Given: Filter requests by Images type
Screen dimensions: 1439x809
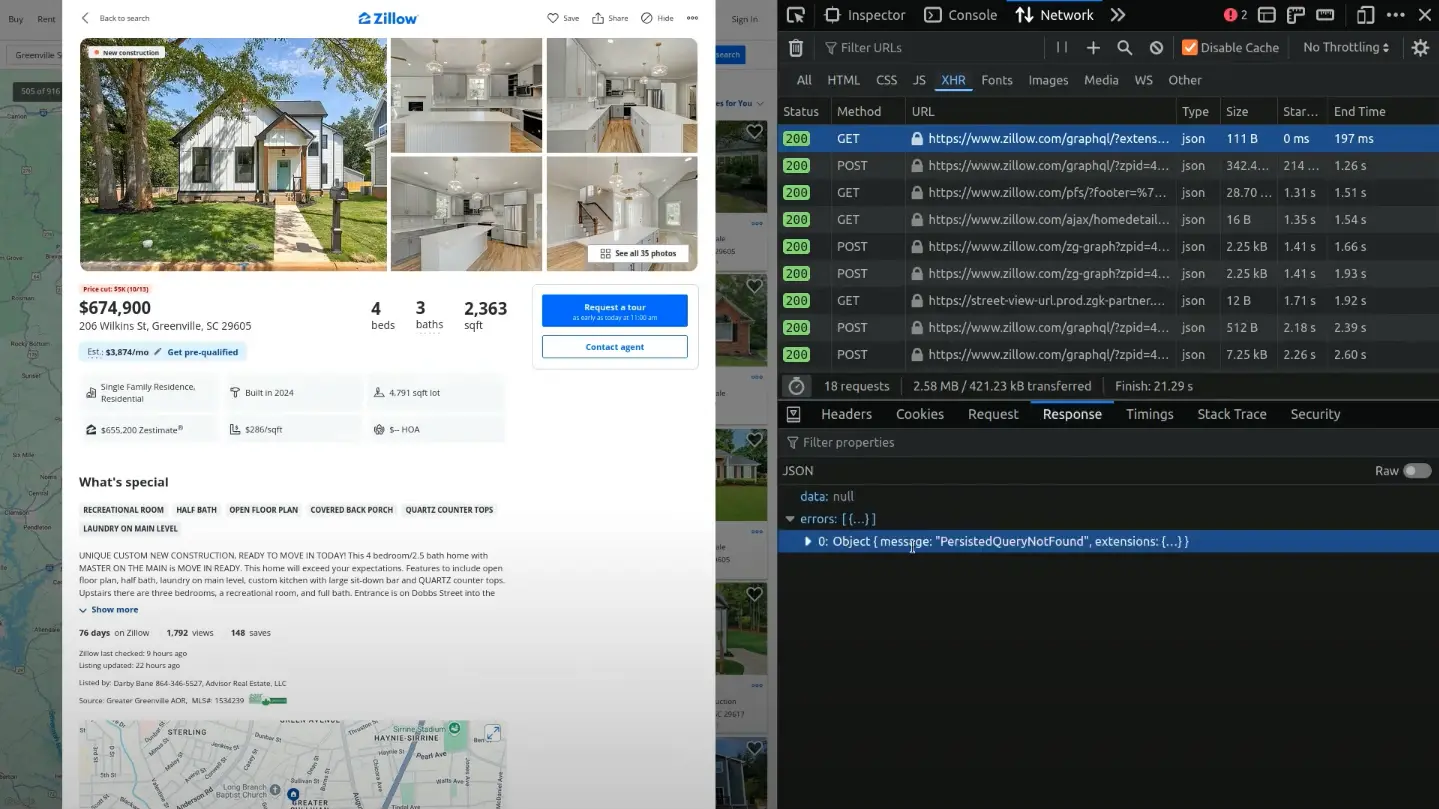Looking at the screenshot, I should click(1048, 80).
